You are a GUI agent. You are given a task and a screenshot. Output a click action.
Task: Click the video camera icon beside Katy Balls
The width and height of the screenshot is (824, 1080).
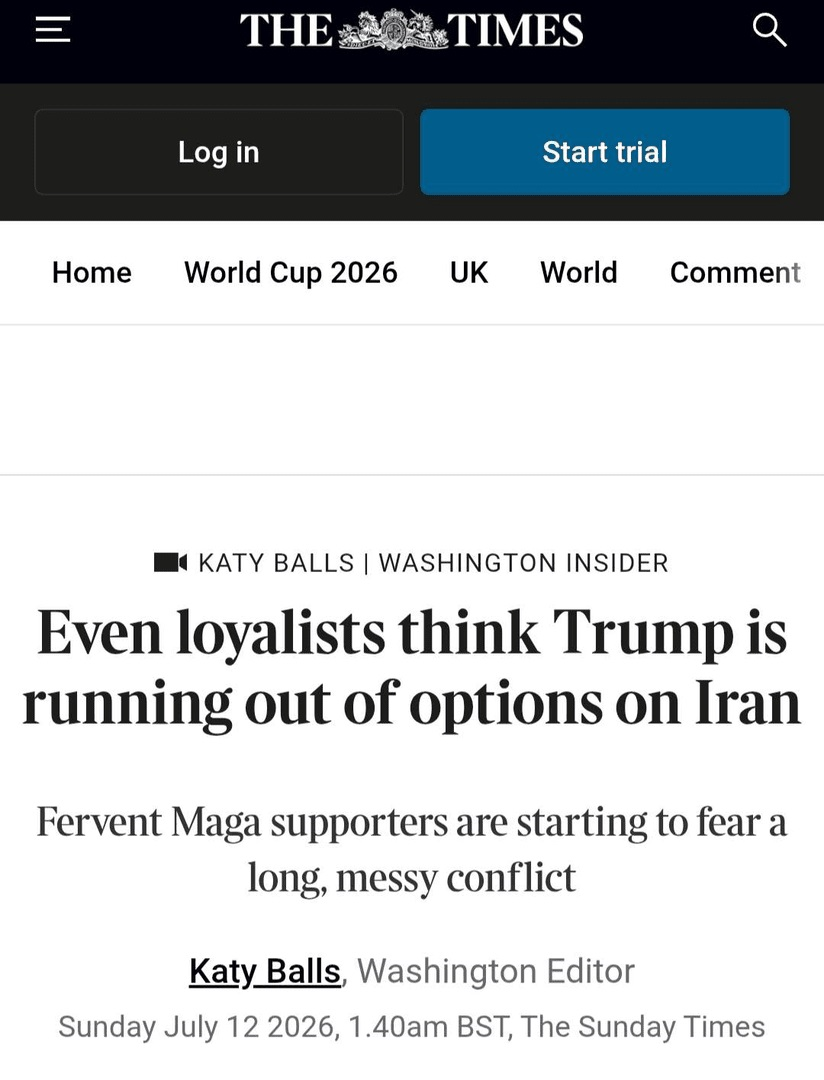[170, 563]
